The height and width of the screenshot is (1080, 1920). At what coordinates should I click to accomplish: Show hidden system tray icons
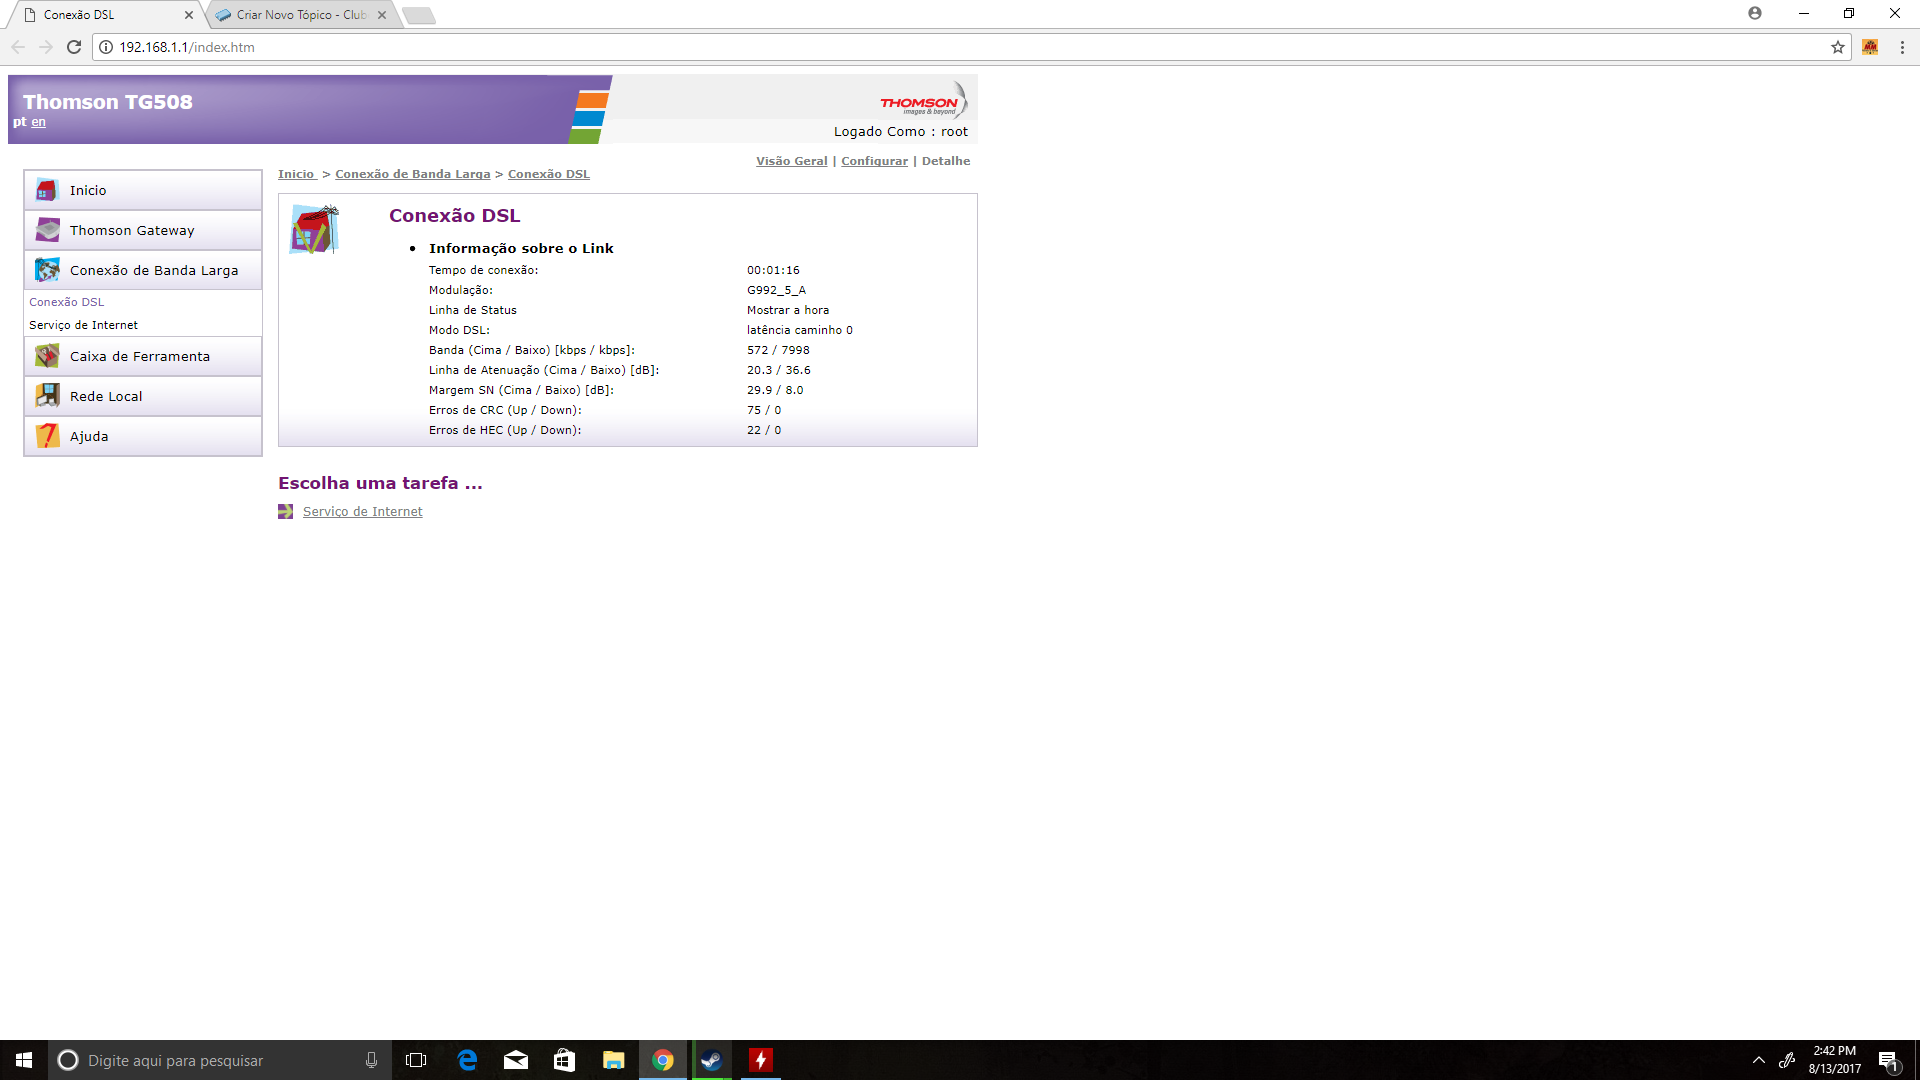1759,1060
